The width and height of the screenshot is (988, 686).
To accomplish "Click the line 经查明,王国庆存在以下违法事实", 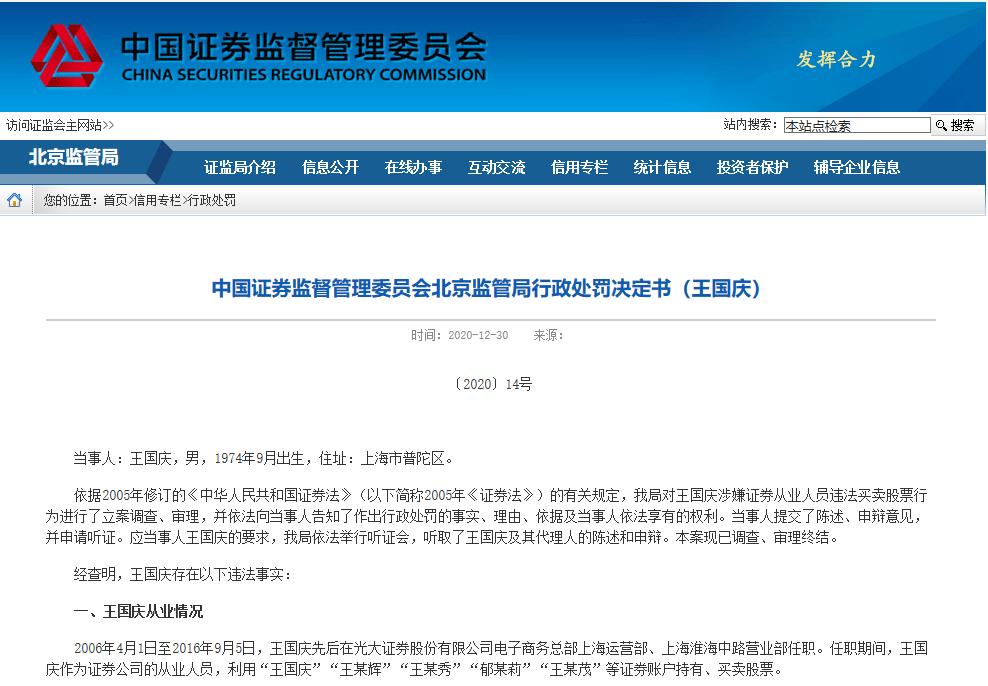I will pyautogui.click(x=181, y=575).
